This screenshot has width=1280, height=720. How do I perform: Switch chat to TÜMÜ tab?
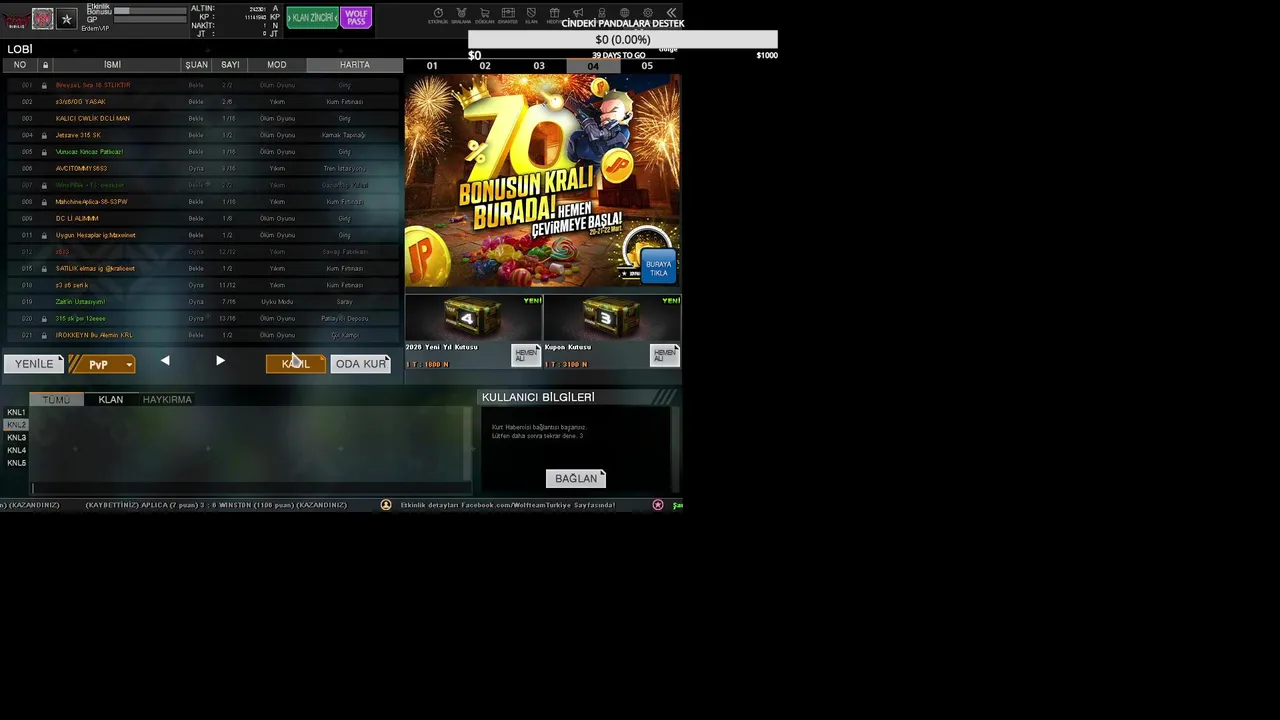(56, 399)
